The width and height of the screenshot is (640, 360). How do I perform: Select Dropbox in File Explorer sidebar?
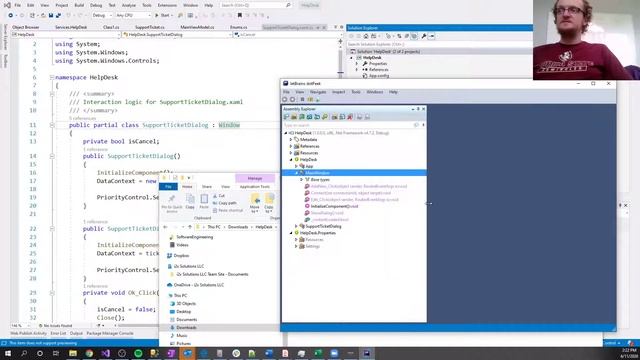coord(181,256)
